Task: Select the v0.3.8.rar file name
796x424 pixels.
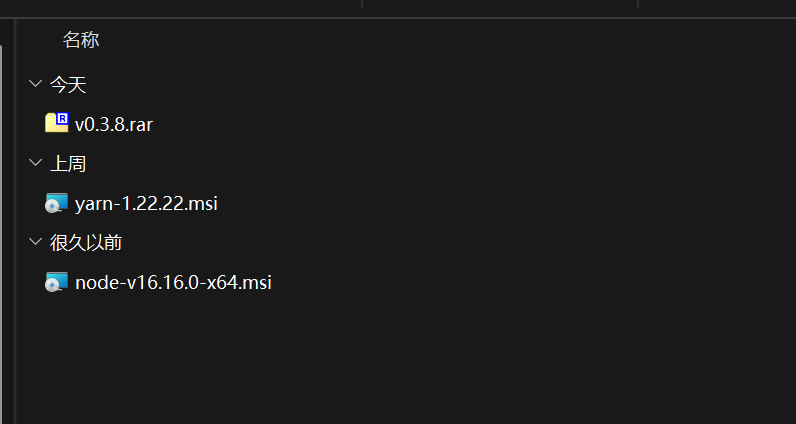Action: pos(113,124)
